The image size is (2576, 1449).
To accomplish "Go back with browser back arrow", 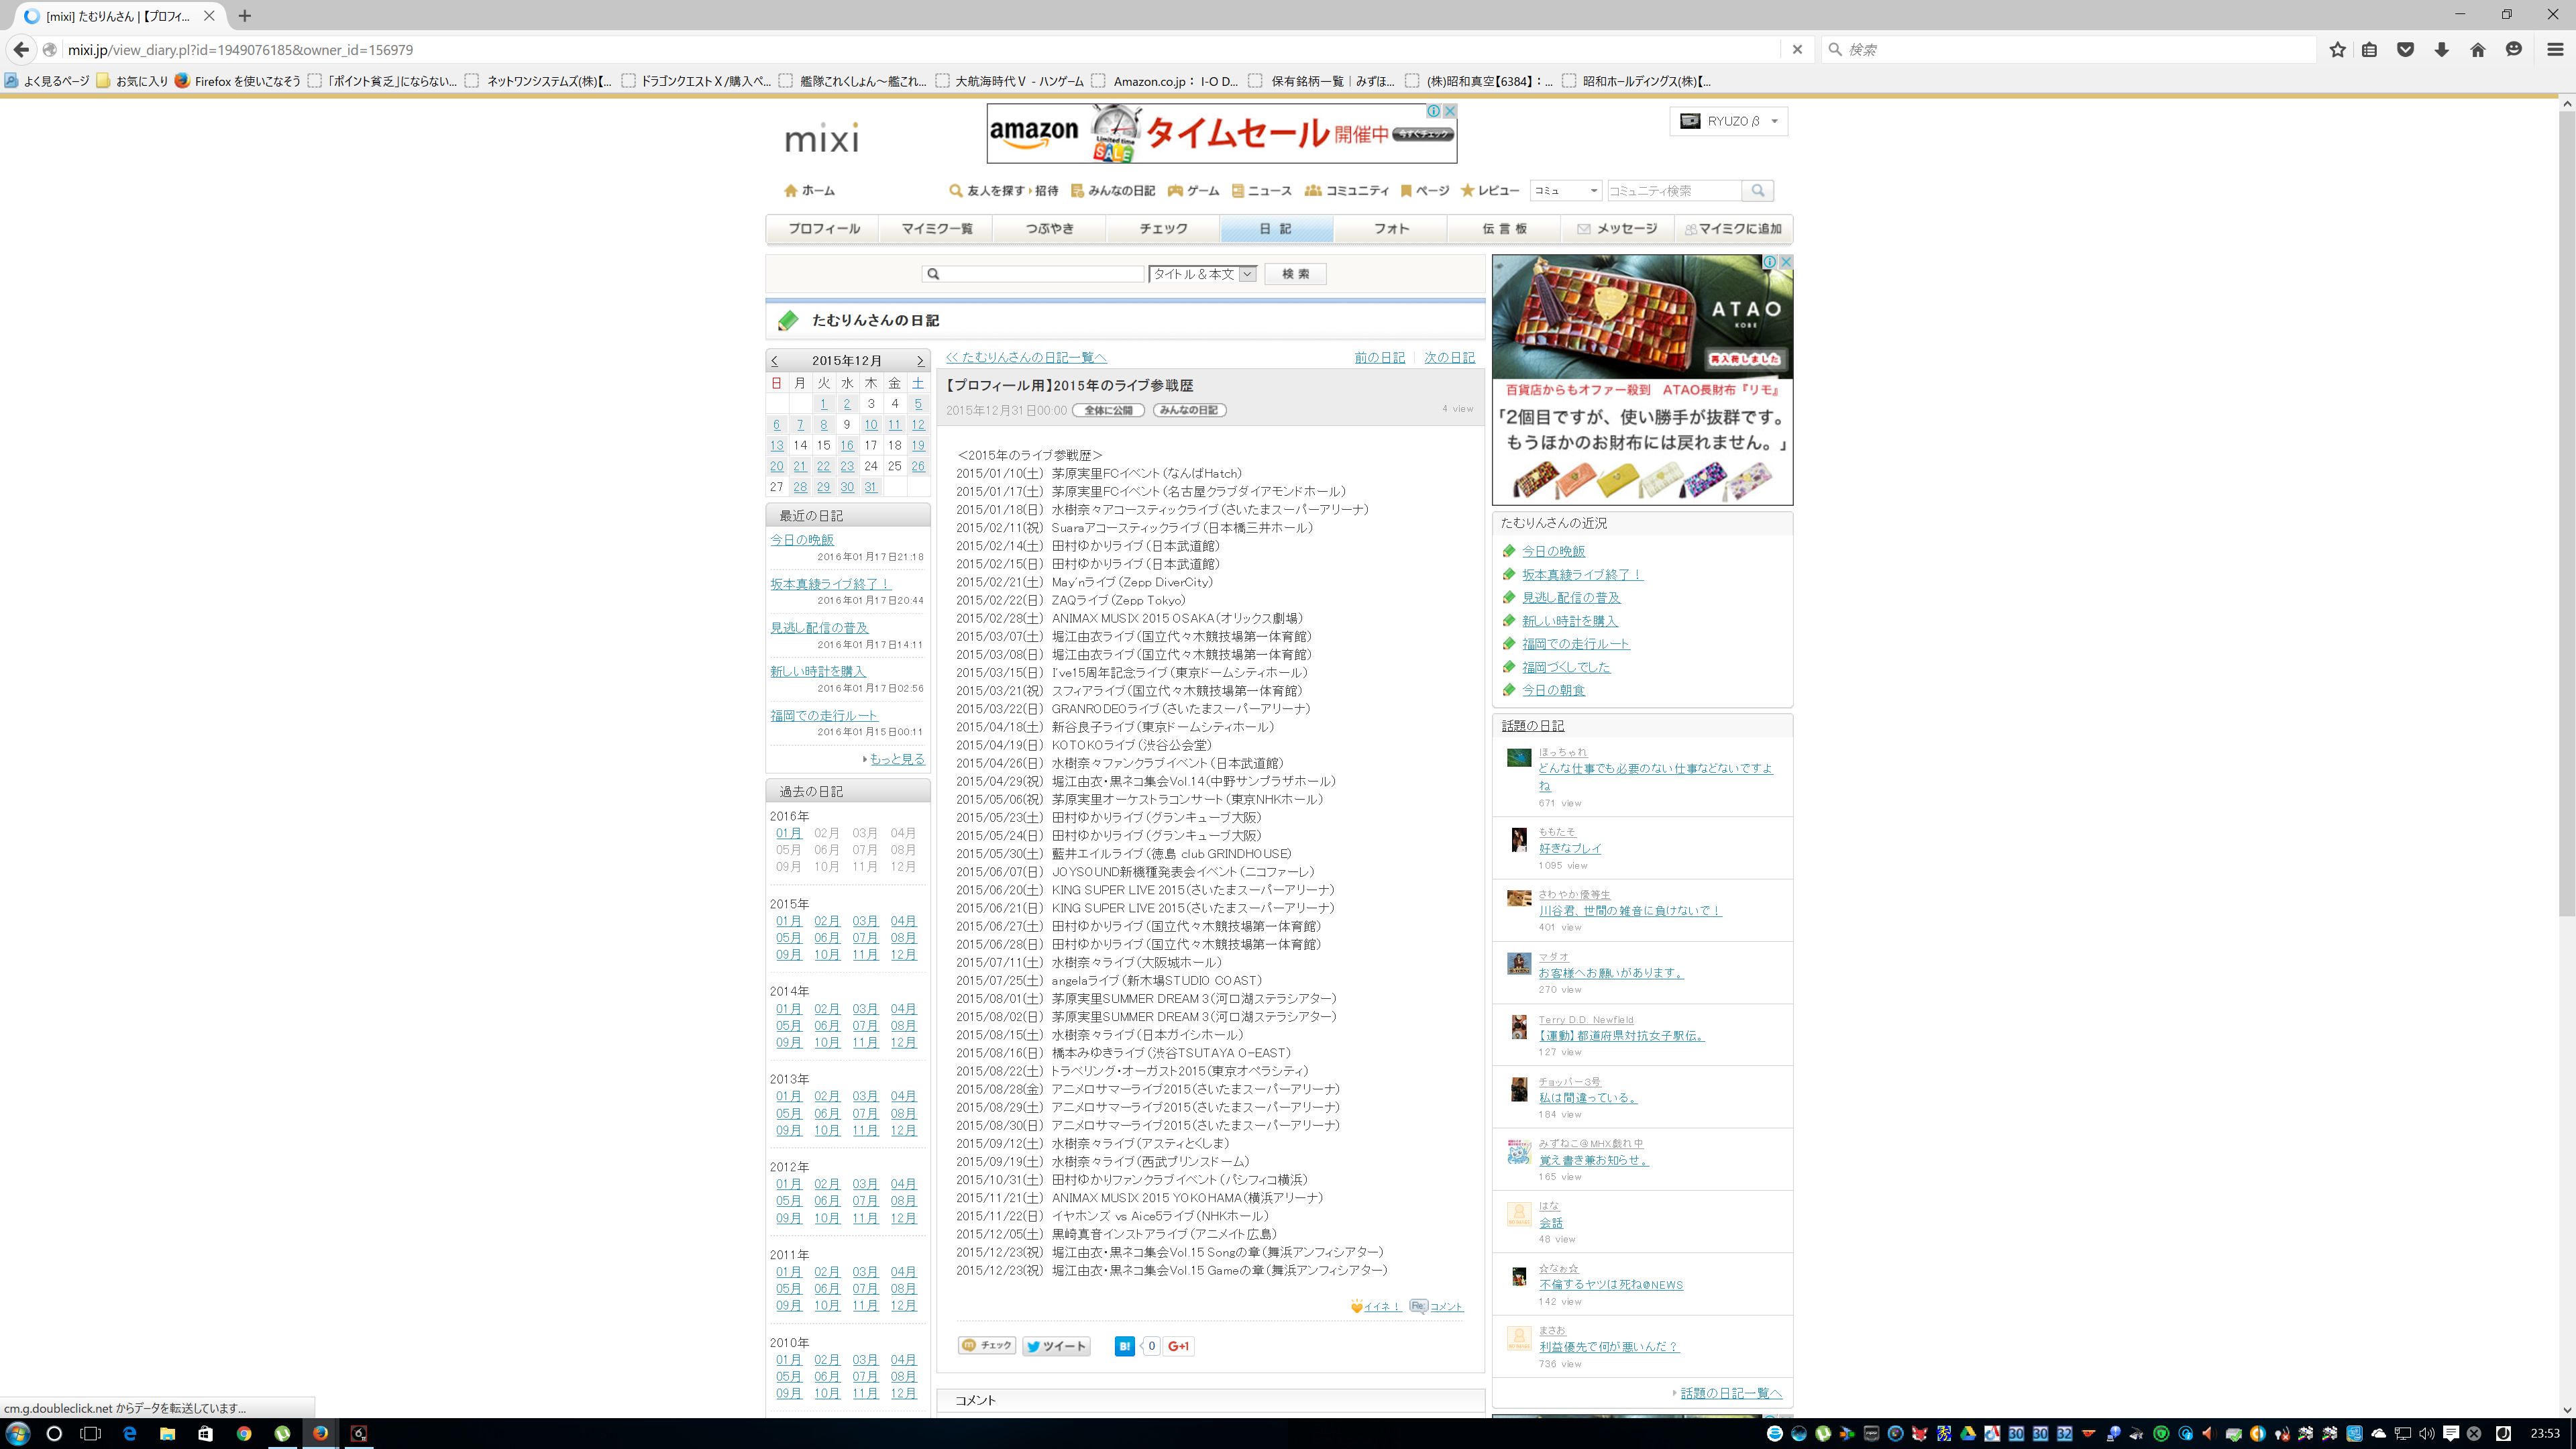I will click(21, 49).
